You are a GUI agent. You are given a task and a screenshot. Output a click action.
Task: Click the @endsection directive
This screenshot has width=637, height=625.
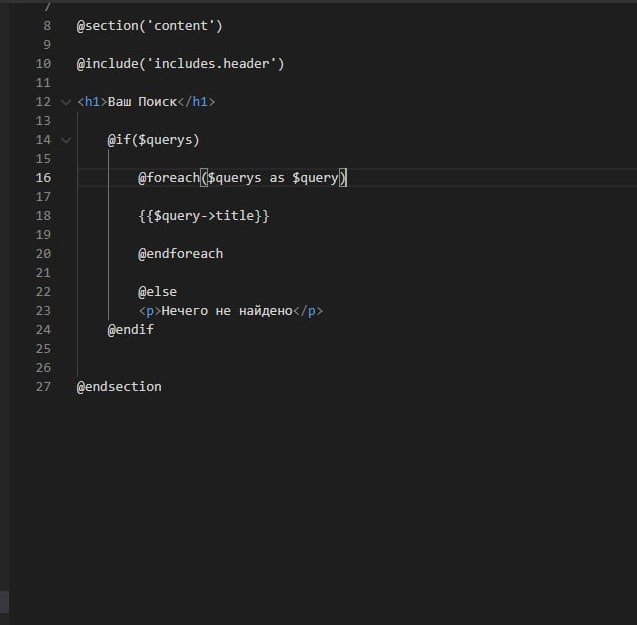click(119, 387)
